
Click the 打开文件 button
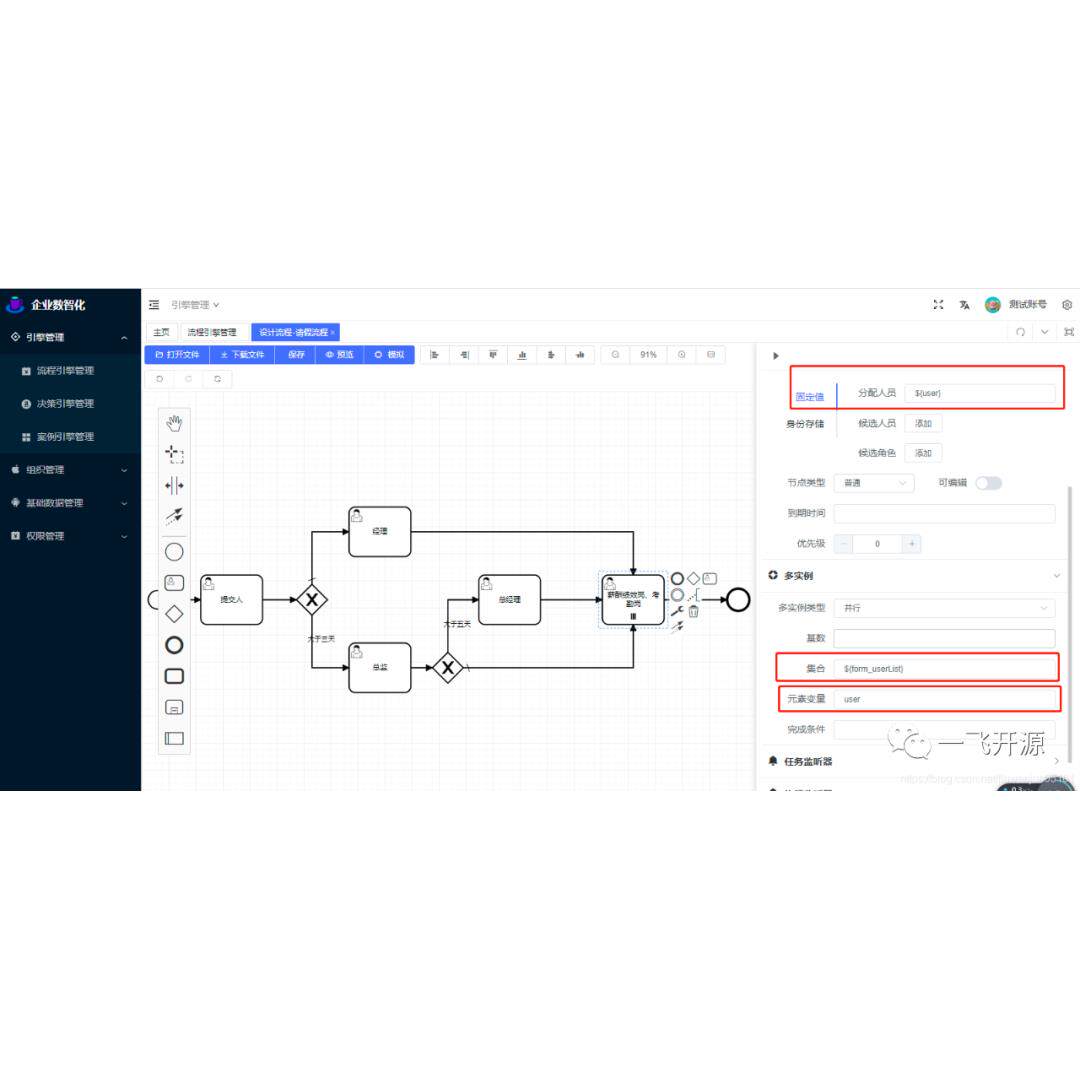[x=177, y=355]
